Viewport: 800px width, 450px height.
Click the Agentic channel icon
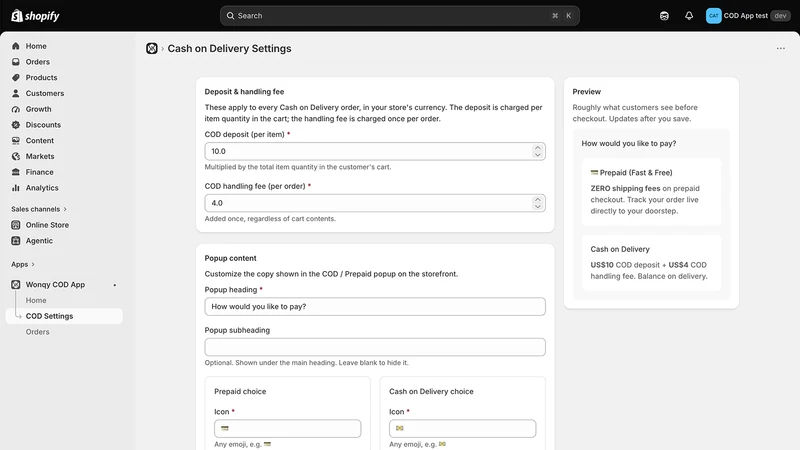[16, 241]
